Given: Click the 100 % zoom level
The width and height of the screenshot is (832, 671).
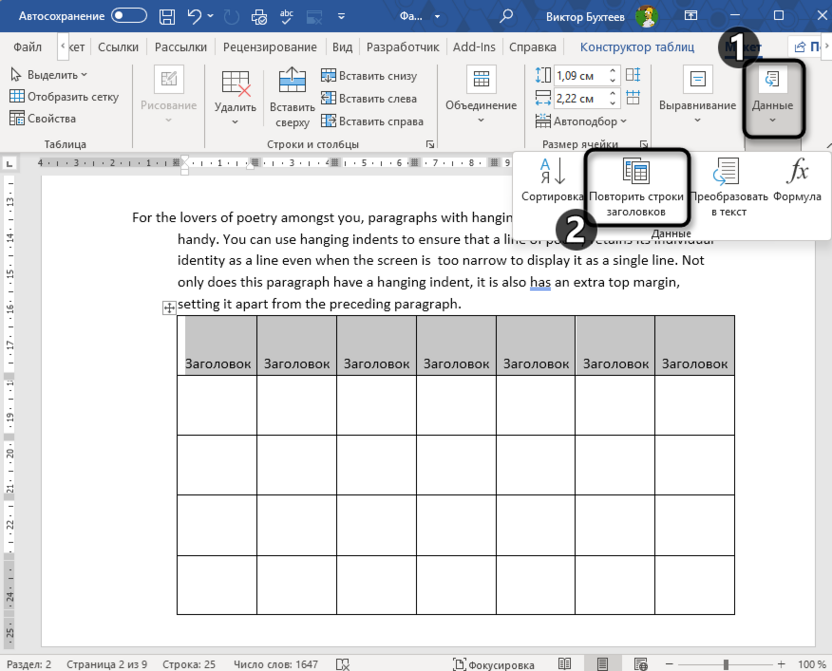Looking at the screenshot, I should tap(812, 664).
